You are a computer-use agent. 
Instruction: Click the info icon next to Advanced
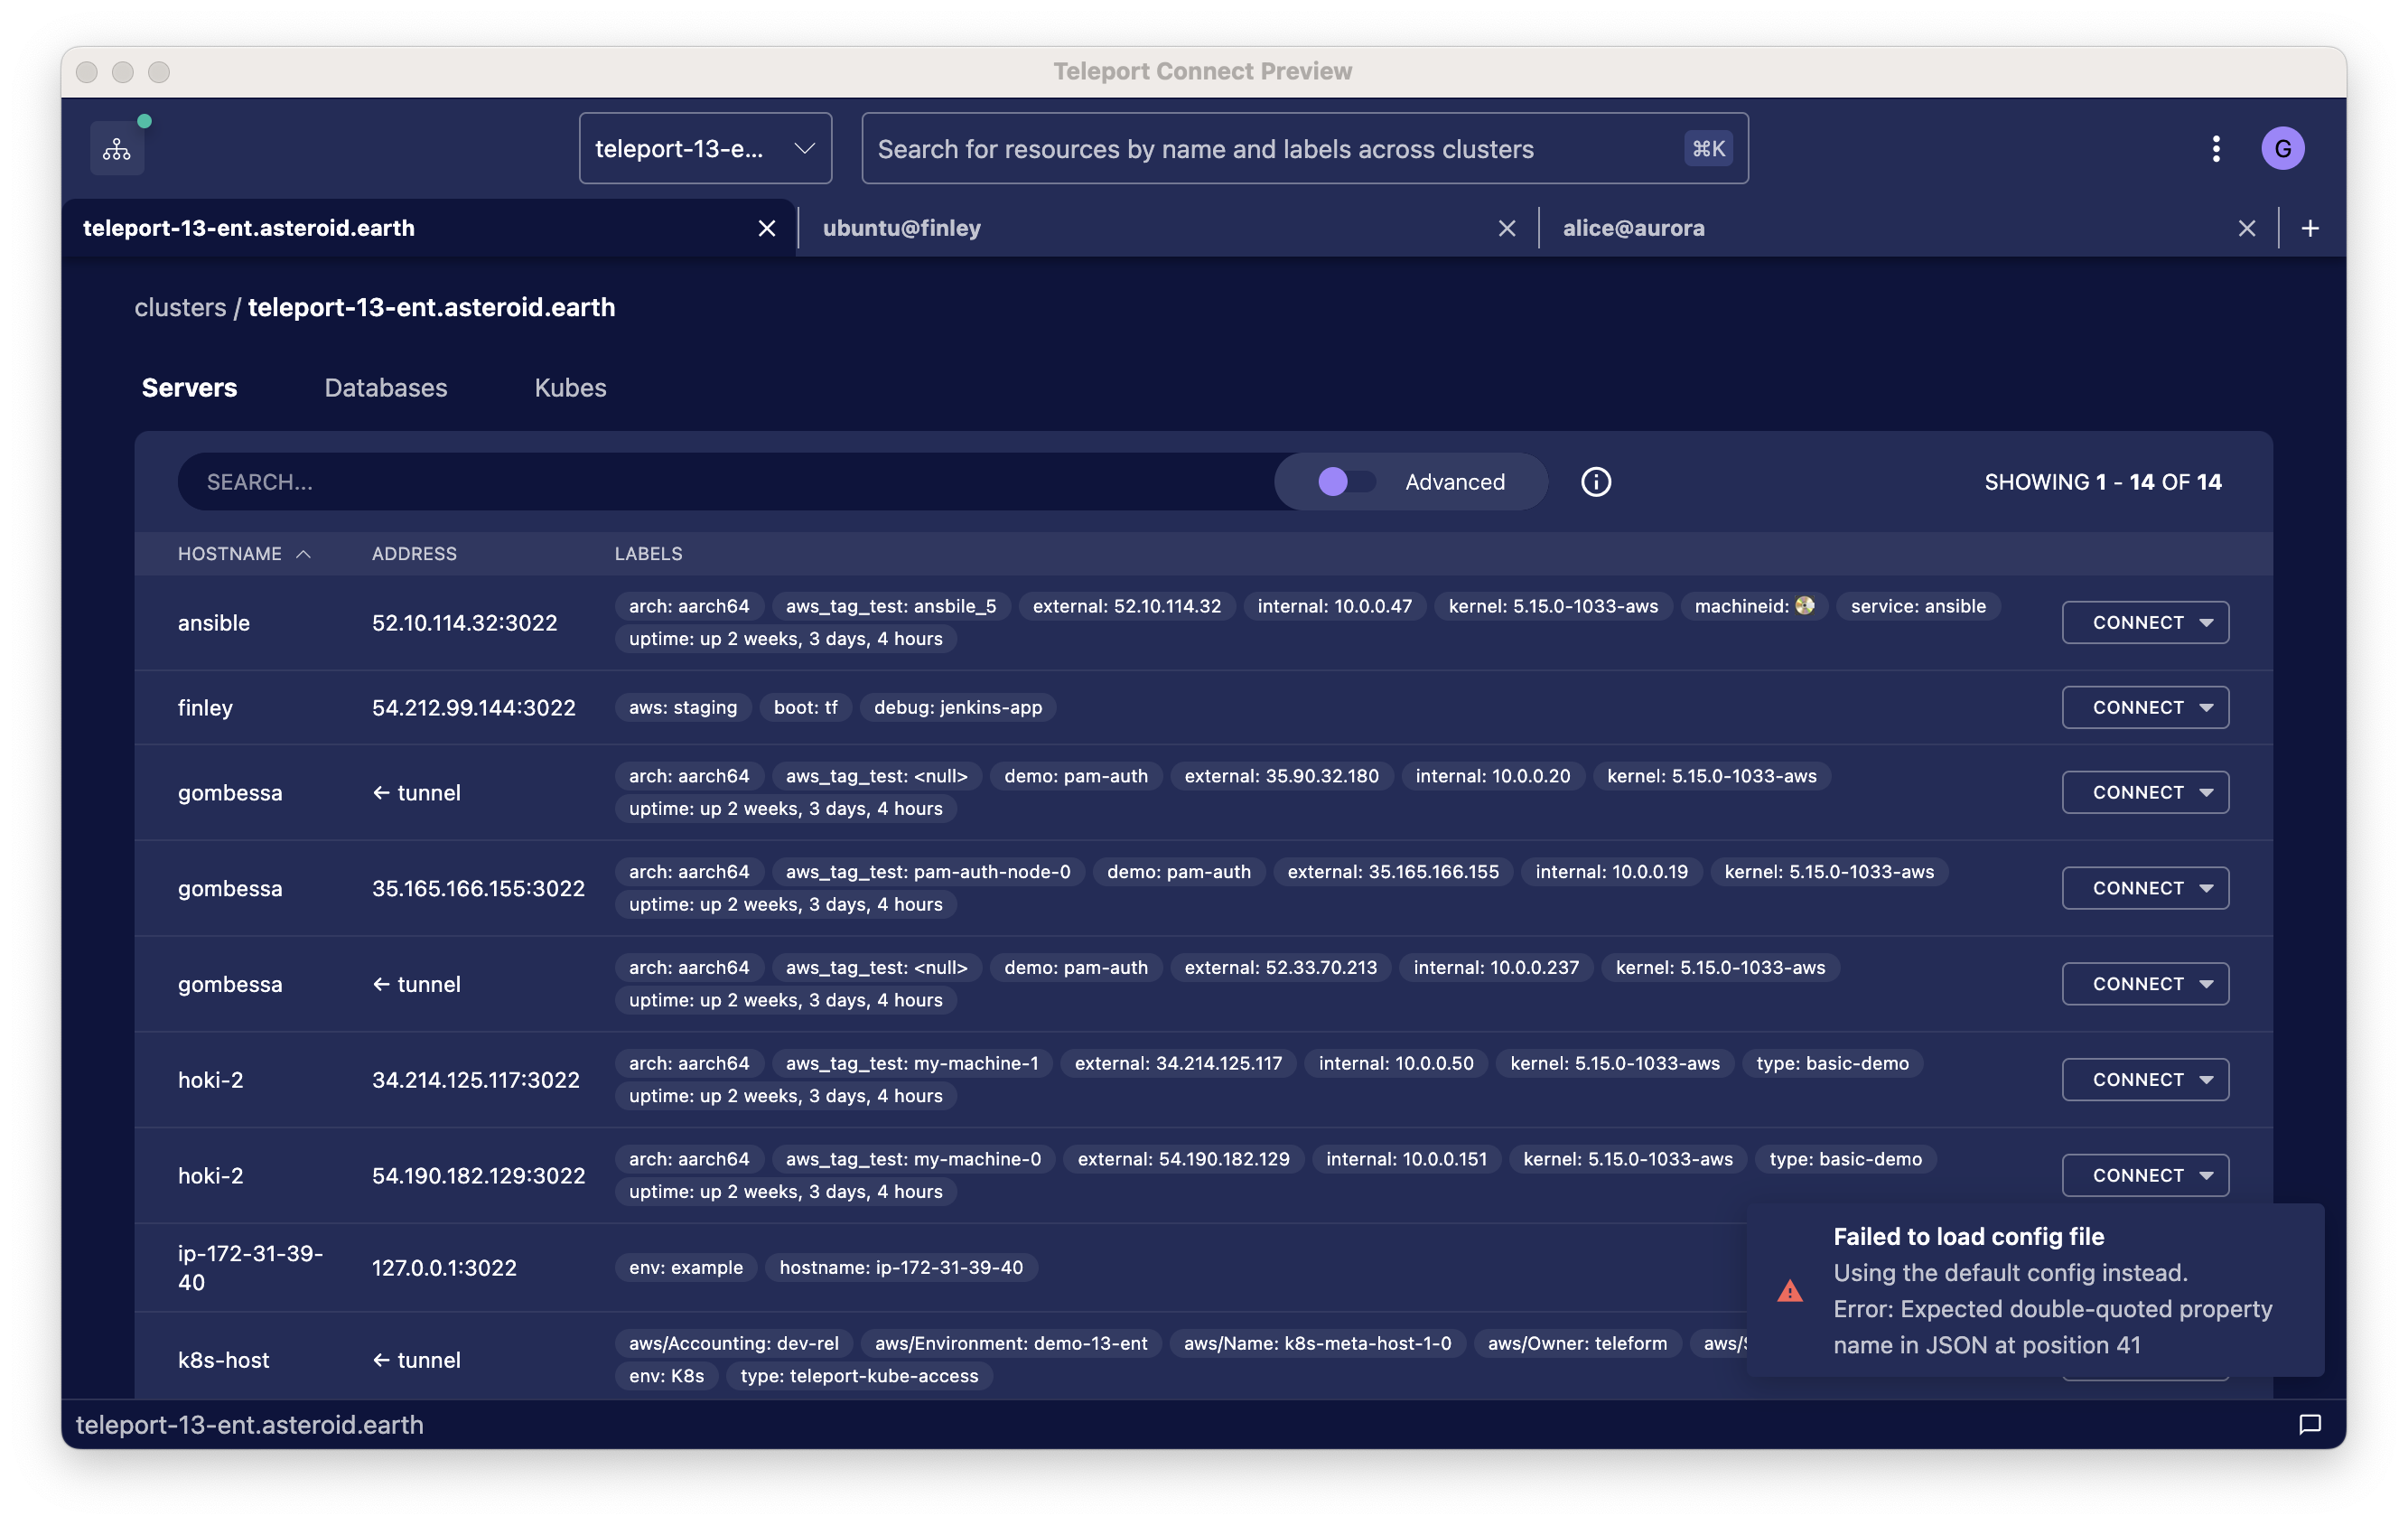[1595, 482]
